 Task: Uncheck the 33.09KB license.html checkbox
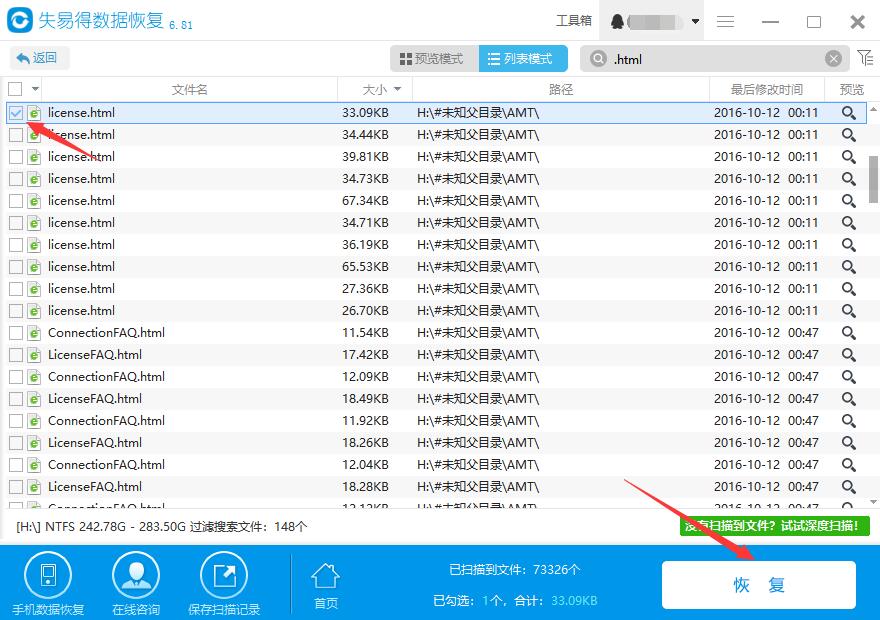16,113
